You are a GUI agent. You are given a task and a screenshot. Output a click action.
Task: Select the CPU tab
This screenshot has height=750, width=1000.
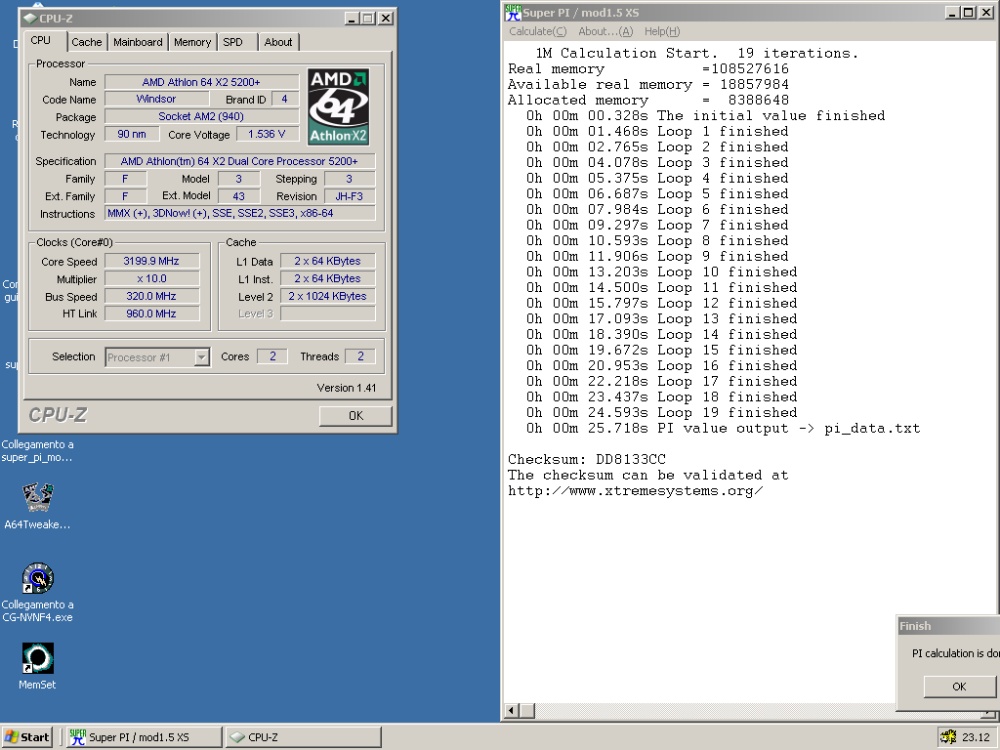coord(41,40)
